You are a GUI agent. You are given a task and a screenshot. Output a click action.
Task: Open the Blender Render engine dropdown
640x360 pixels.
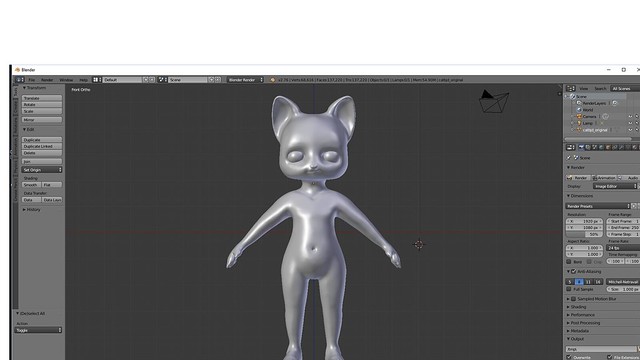245,80
